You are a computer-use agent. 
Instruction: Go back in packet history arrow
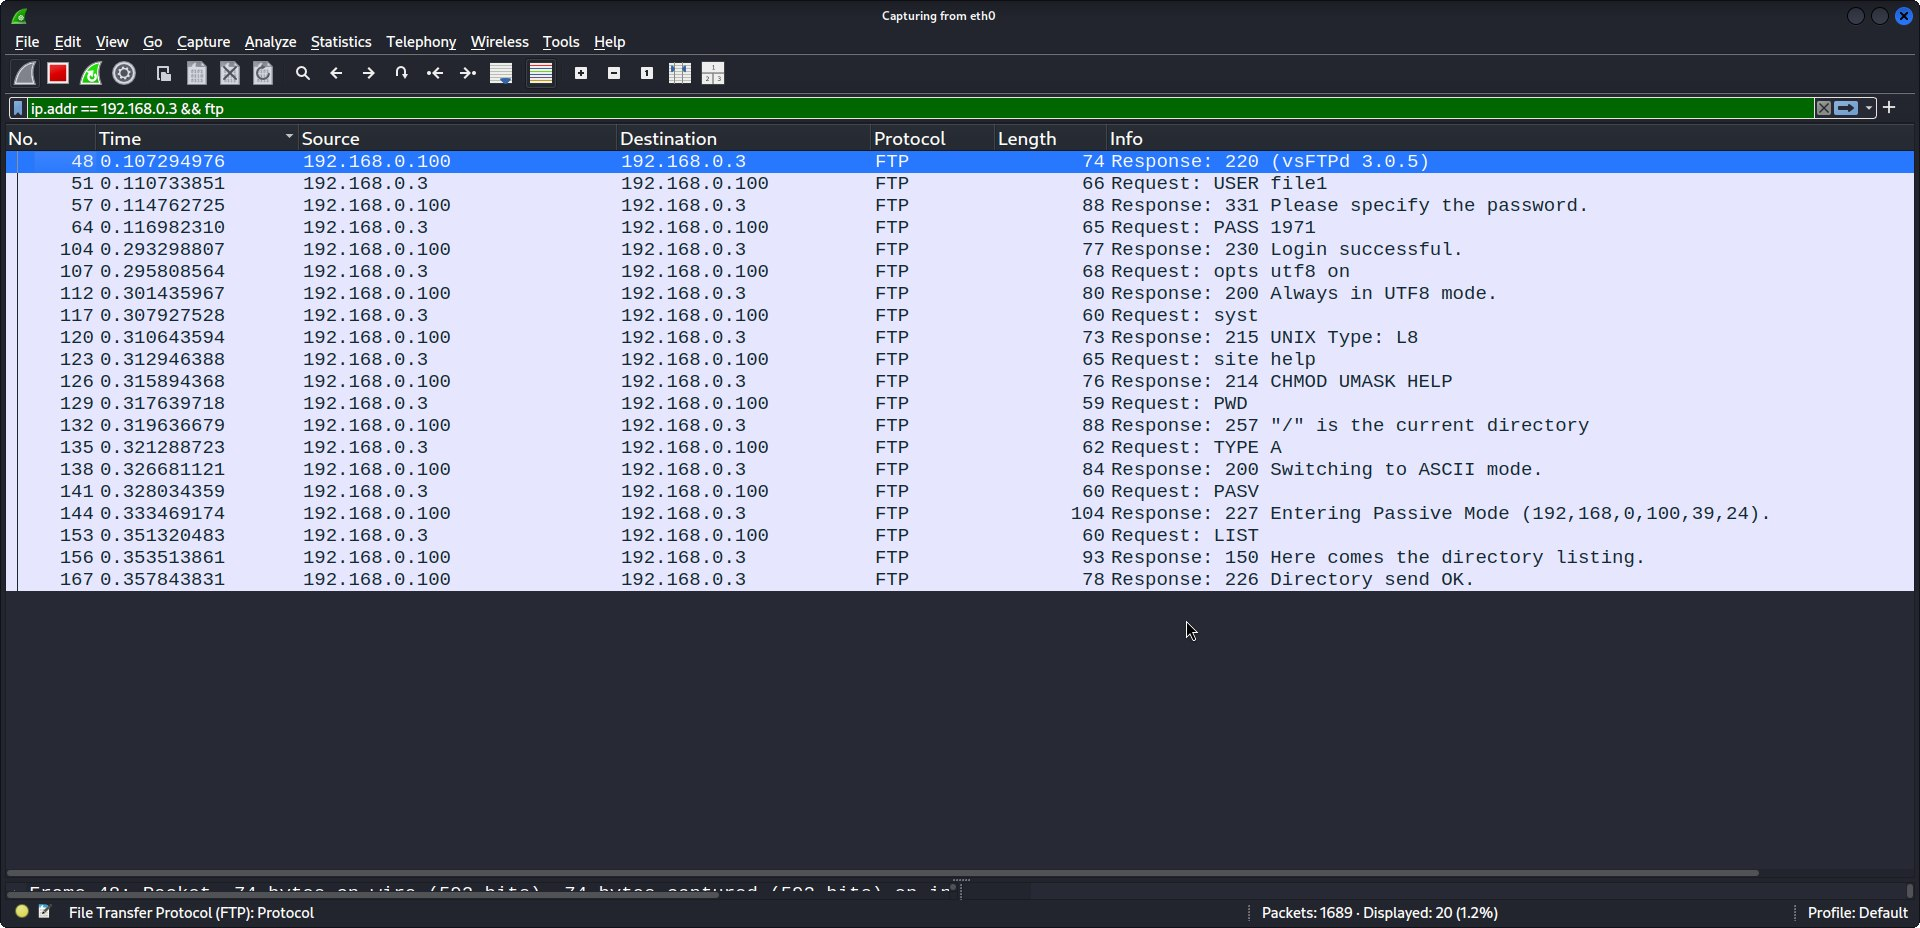(x=336, y=73)
